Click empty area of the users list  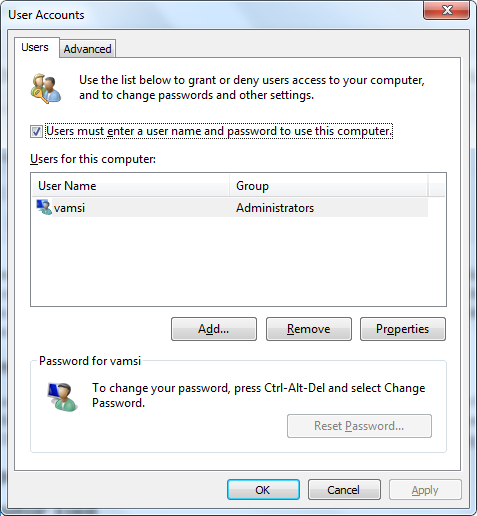[238, 262]
